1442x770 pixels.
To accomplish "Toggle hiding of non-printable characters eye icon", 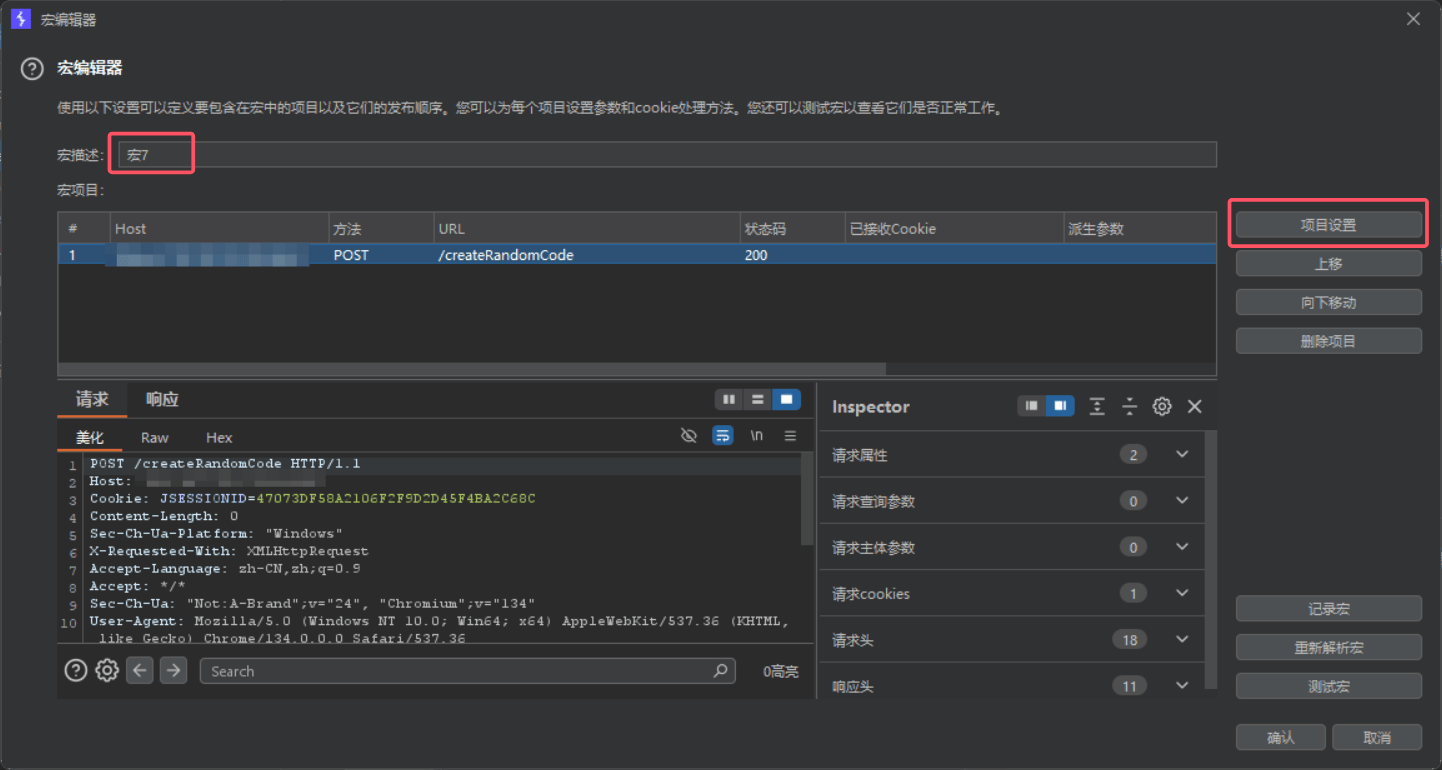I will [x=688, y=436].
